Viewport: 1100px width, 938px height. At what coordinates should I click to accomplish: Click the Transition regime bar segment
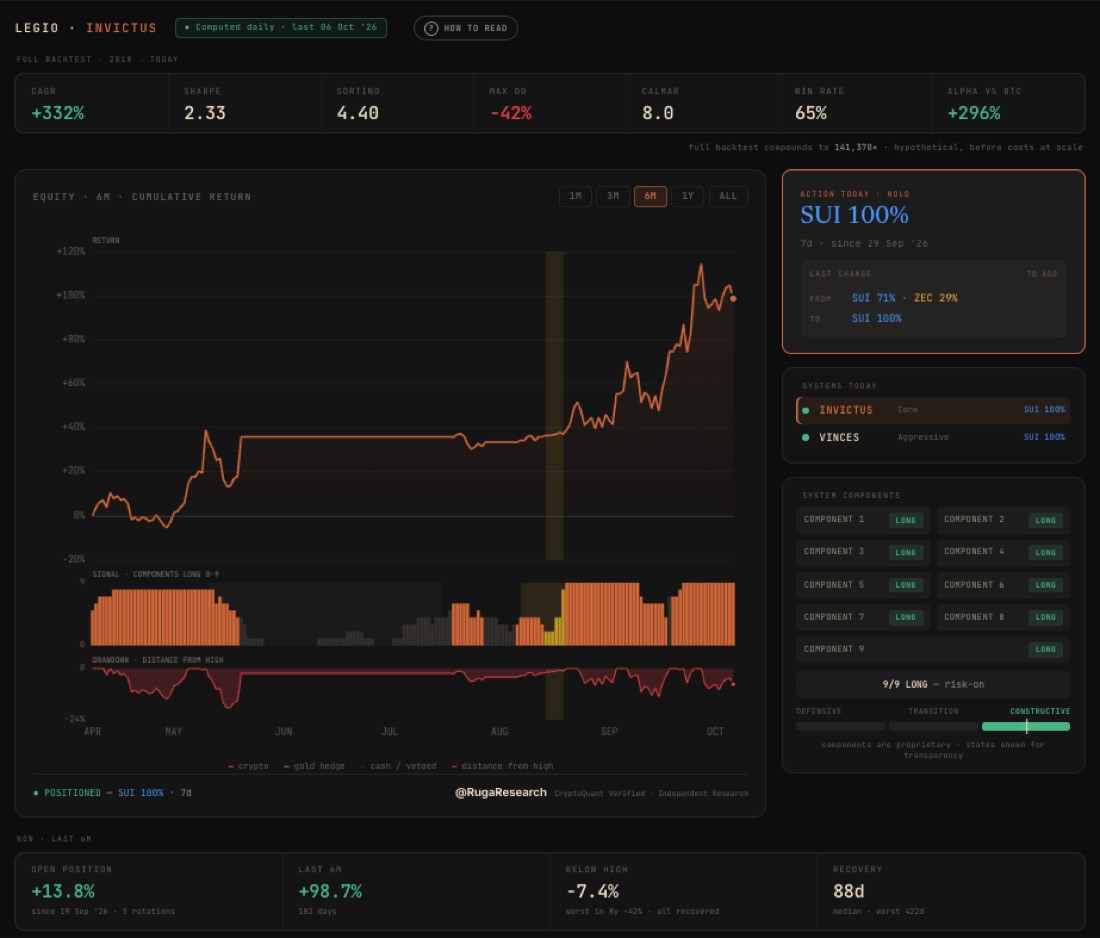933,727
